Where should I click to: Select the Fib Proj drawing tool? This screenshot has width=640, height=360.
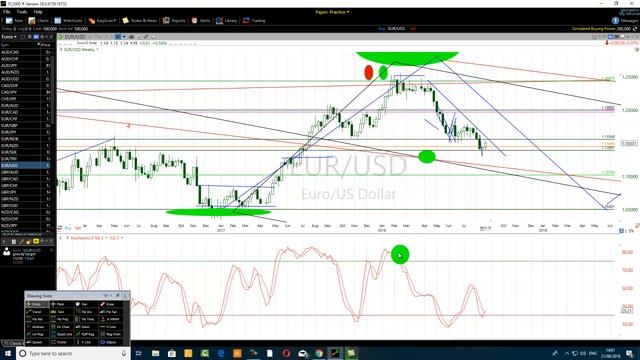62,319
